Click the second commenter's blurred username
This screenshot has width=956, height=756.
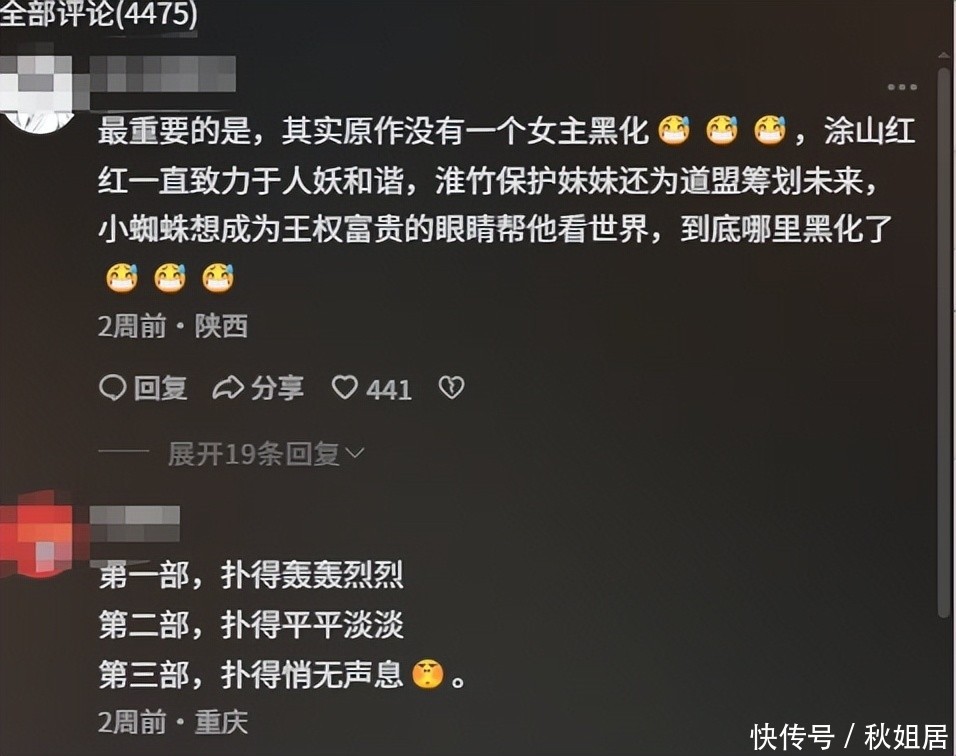pos(135,523)
